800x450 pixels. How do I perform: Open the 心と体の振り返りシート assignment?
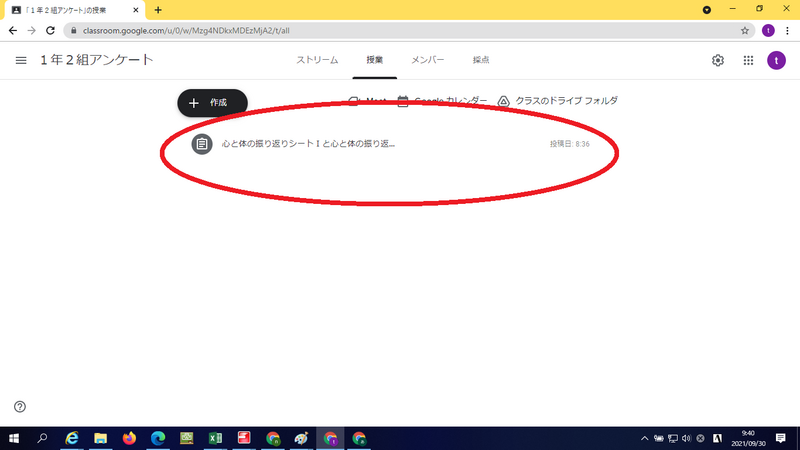[x=309, y=144]
